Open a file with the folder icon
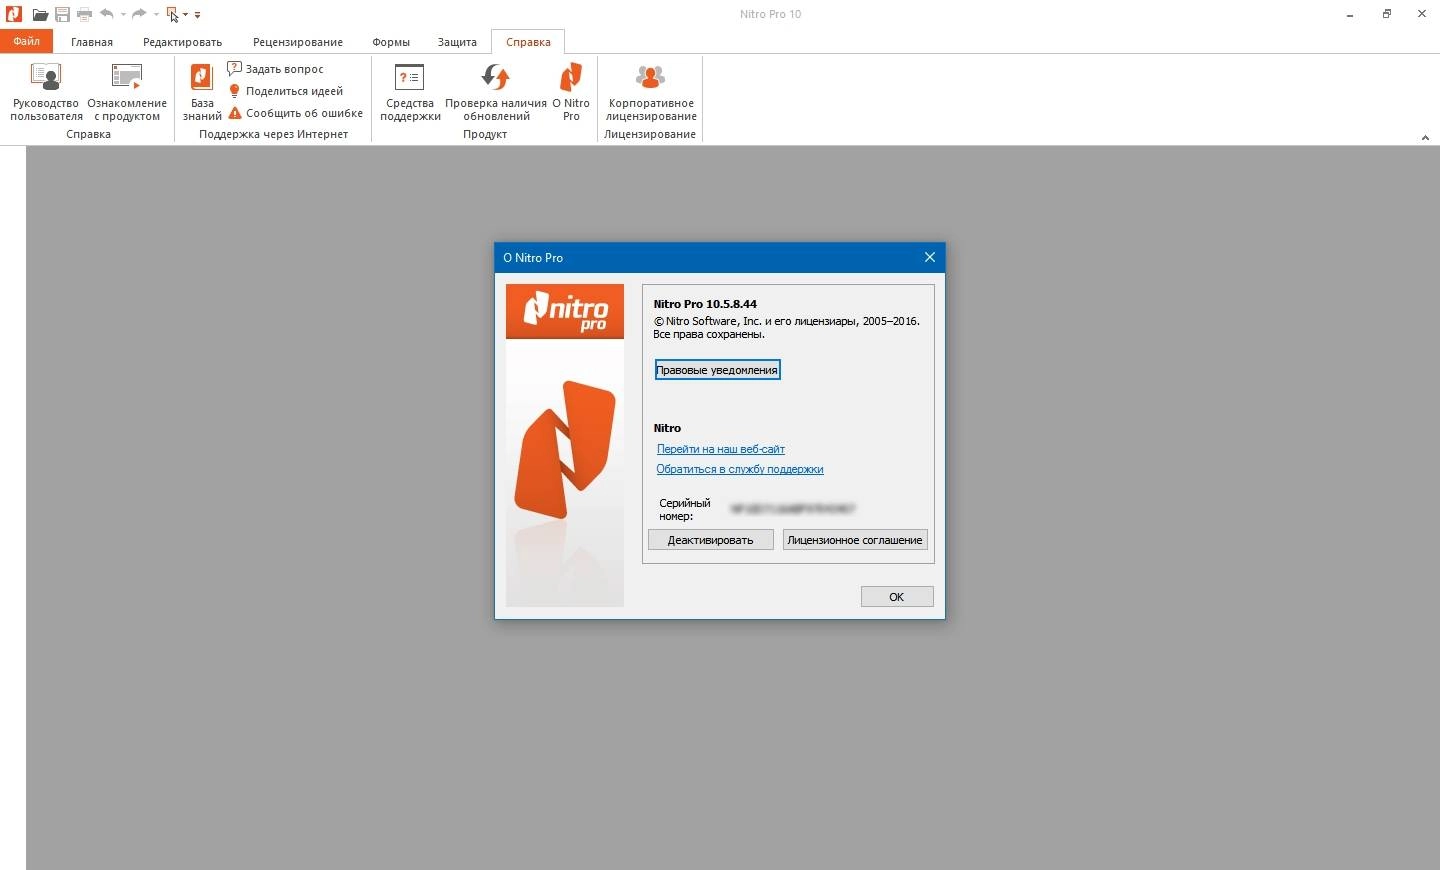The image size is (1440, 870). [x=40, y=15]
